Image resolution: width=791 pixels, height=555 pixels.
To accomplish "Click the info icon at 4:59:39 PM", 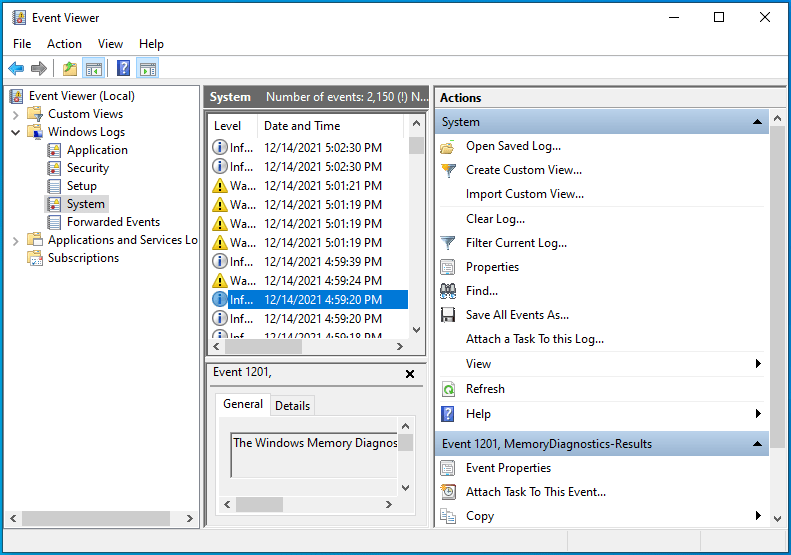I will coord(219,261).
